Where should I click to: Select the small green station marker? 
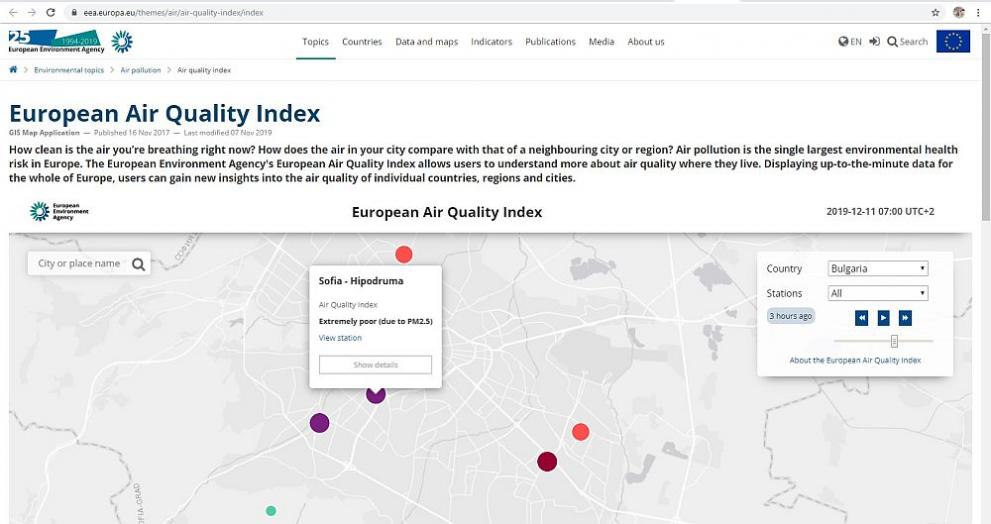tap(271, 511)
